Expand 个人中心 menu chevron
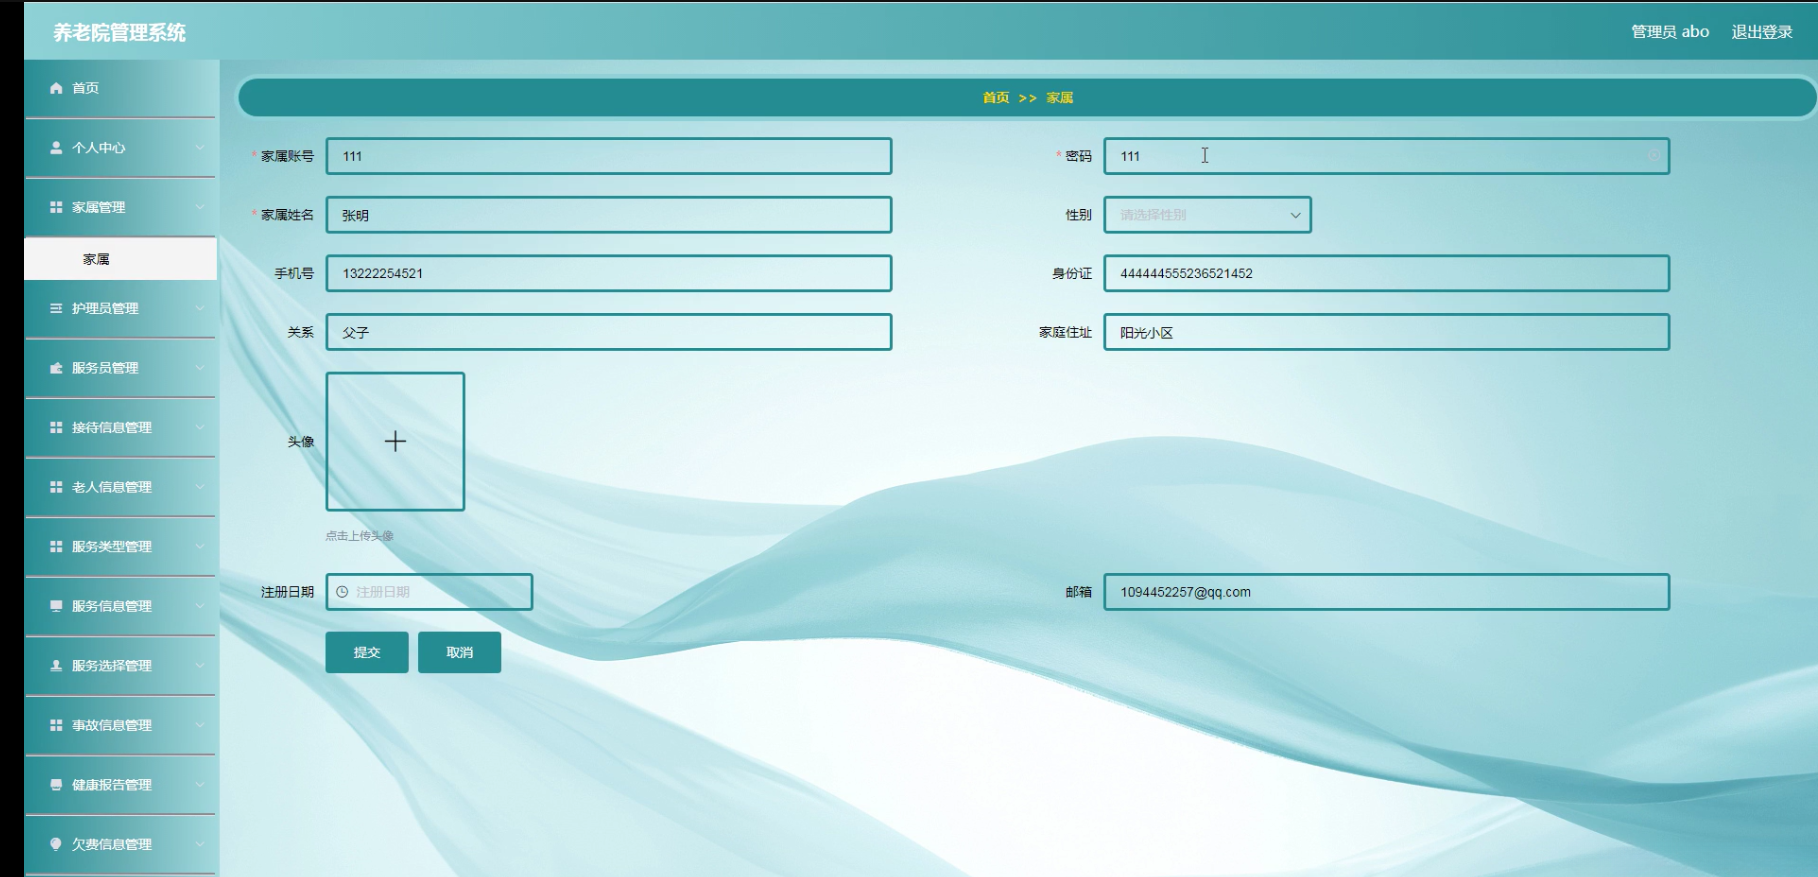The image size is (1818, 877). (200, 147)
